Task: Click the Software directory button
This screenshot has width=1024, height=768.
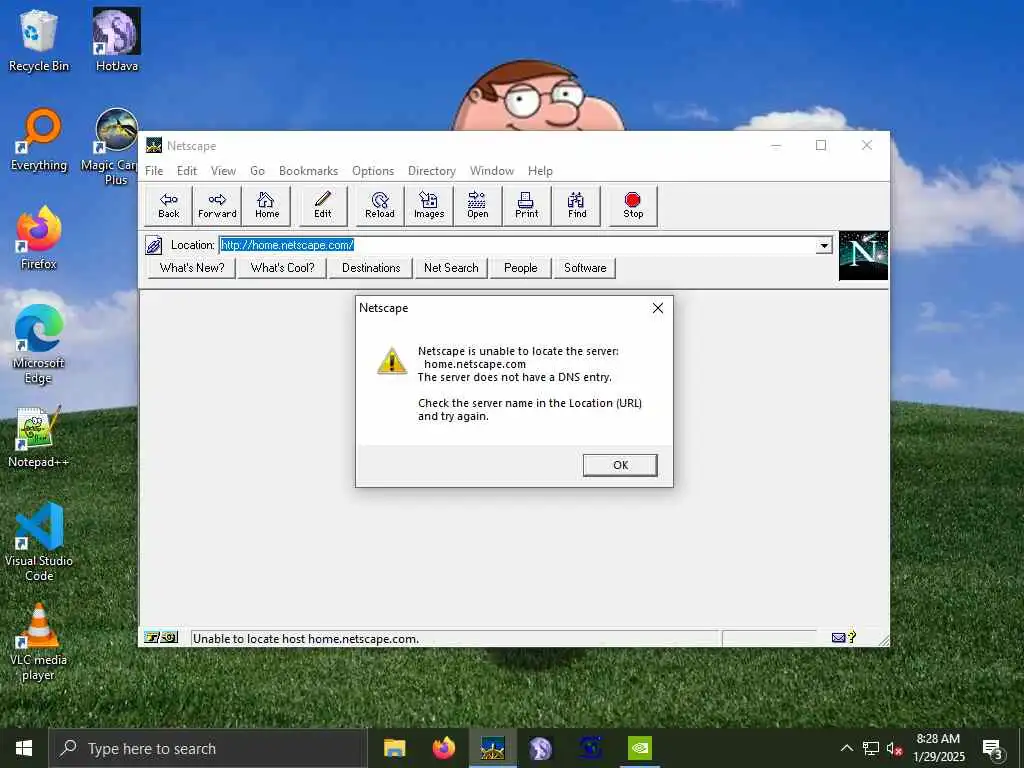Action: (x=585, y=268)
